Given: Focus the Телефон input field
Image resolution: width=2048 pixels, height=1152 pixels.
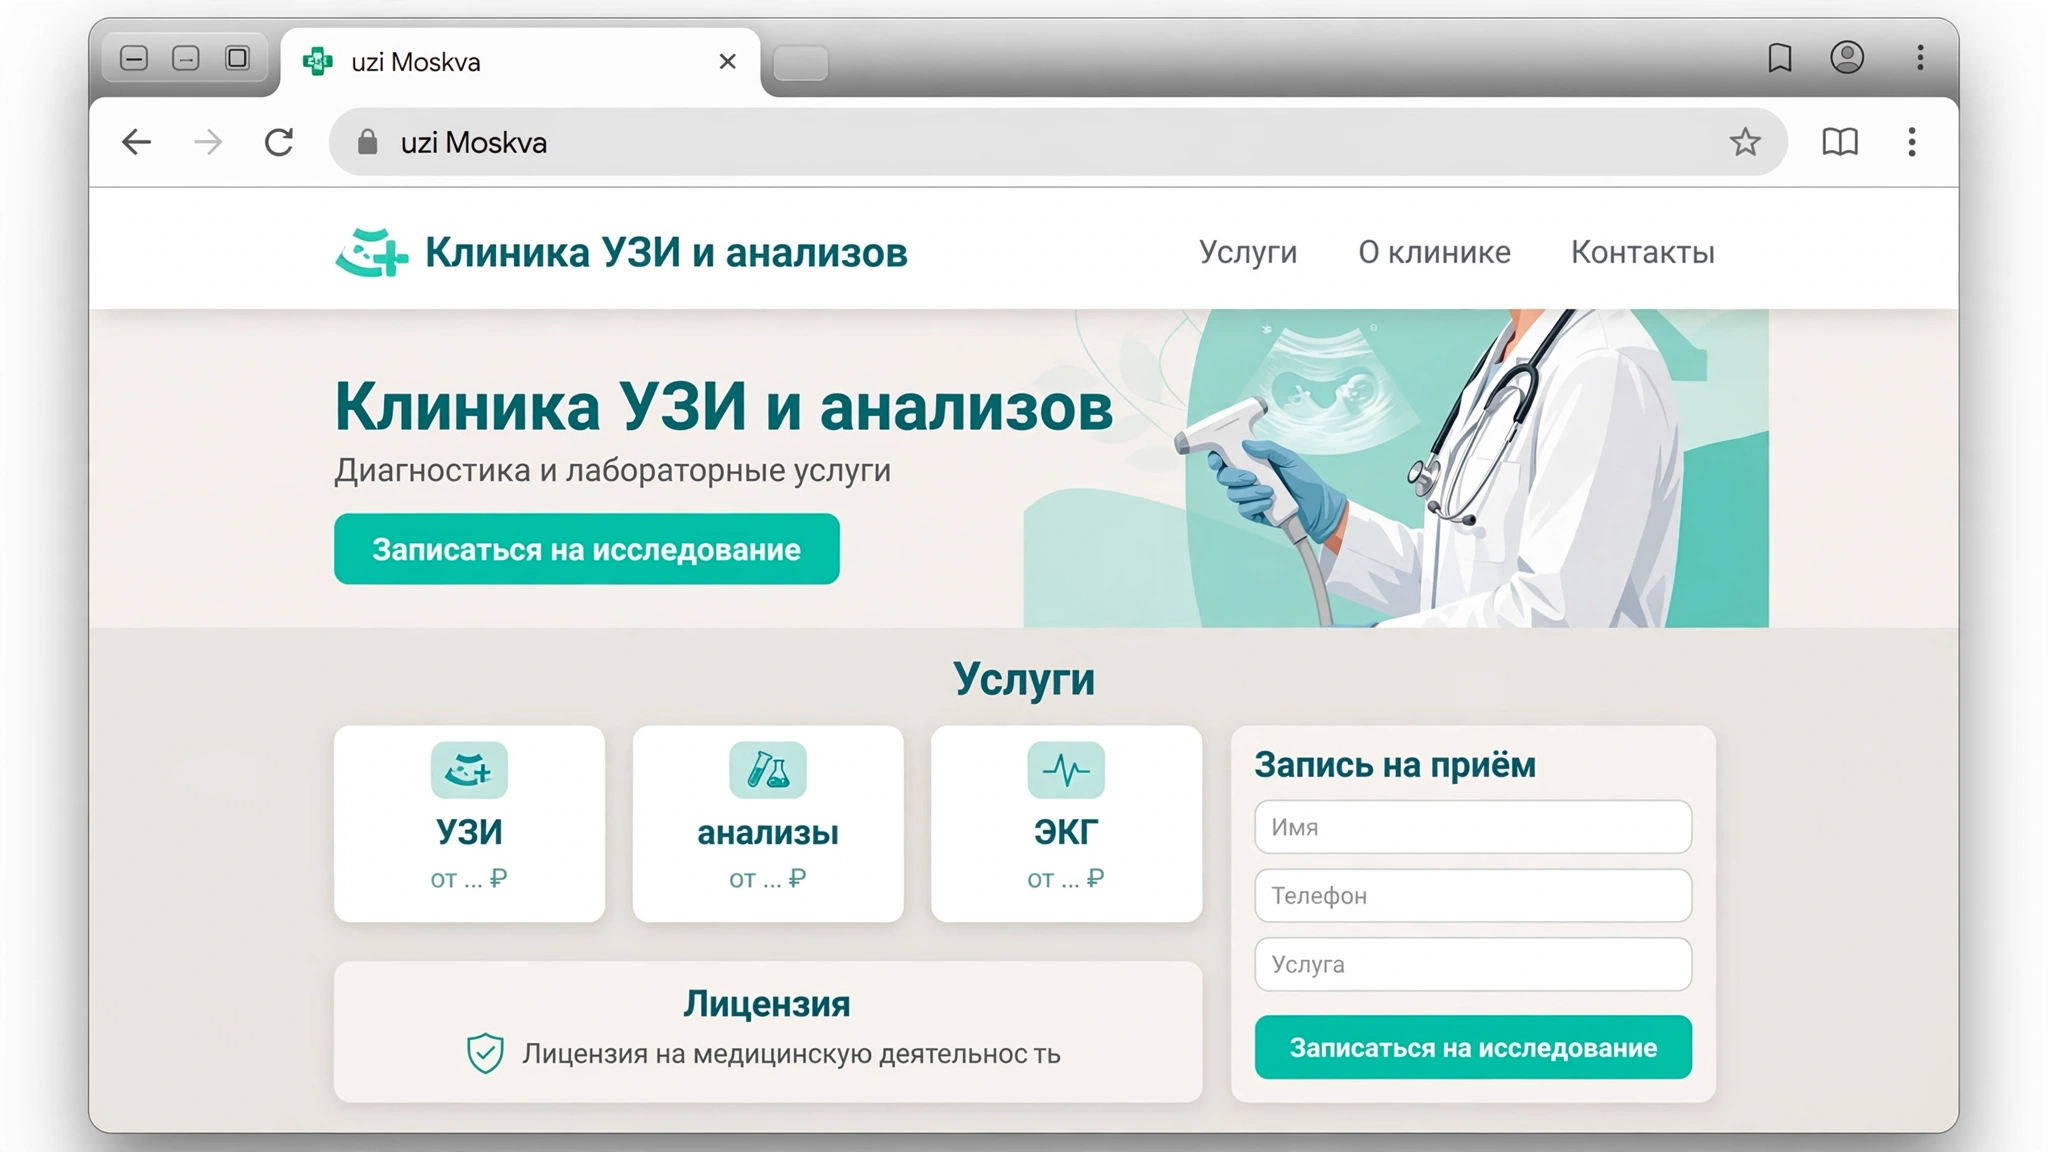Looking at the screenshot, I should 1473,895.
